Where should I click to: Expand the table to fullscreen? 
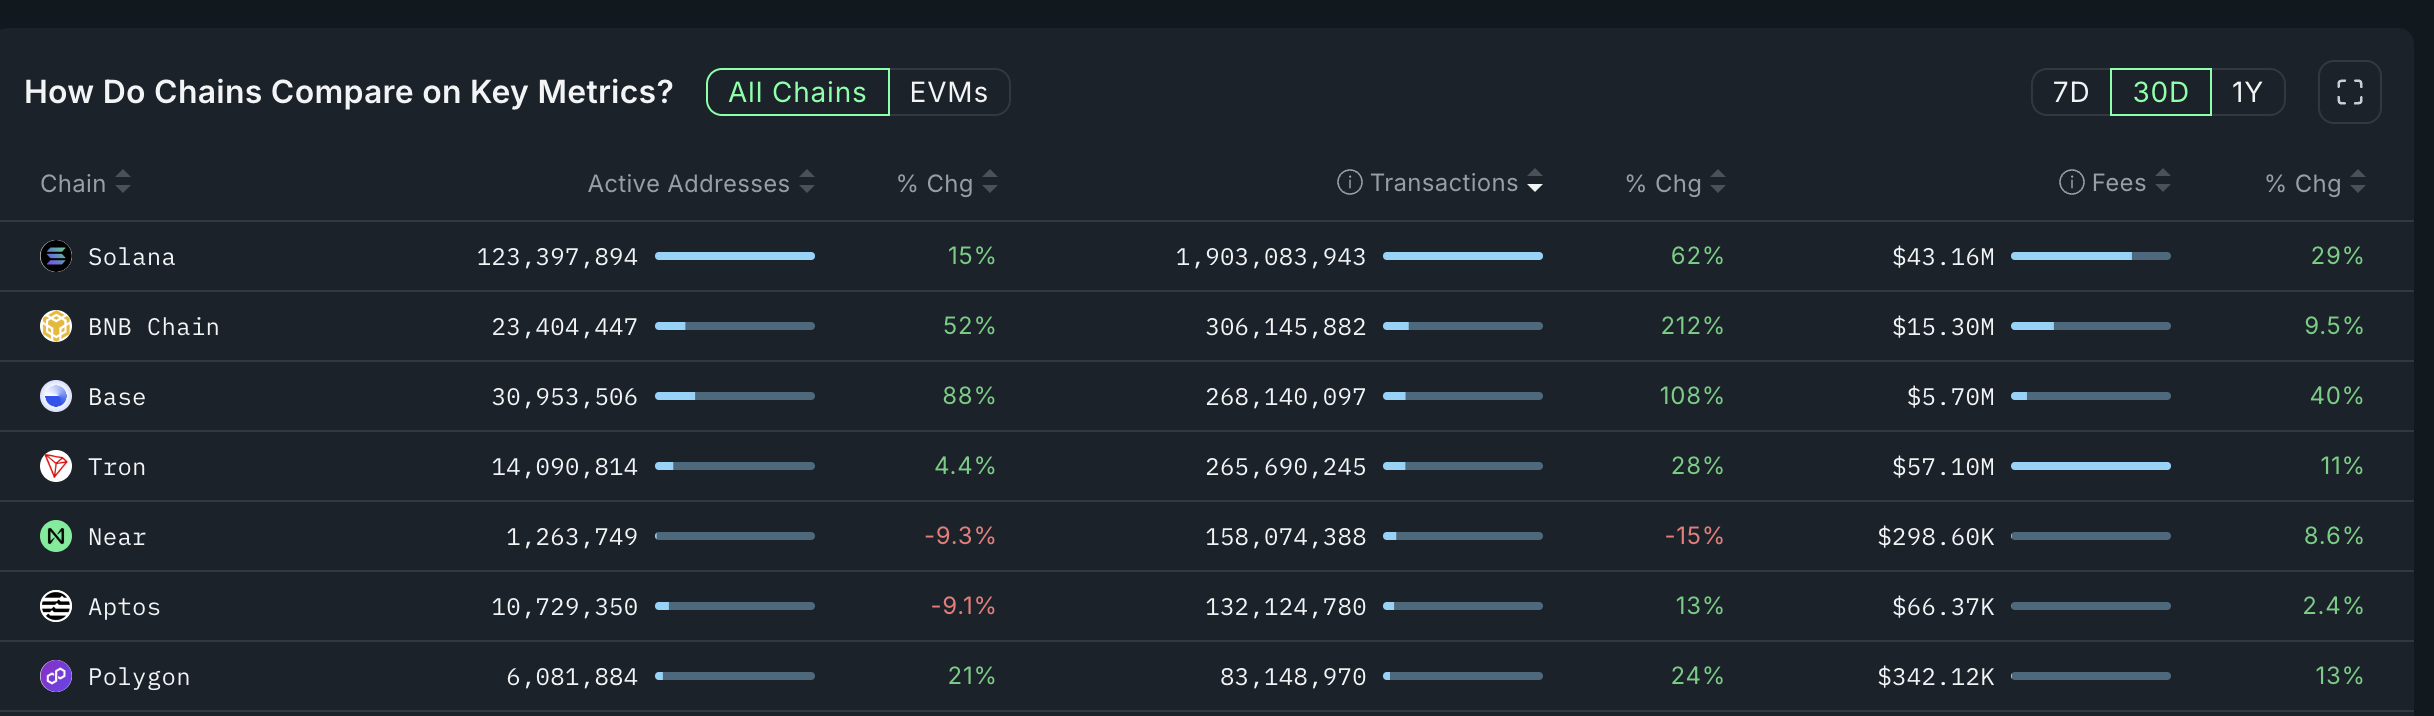[2349, 92]
